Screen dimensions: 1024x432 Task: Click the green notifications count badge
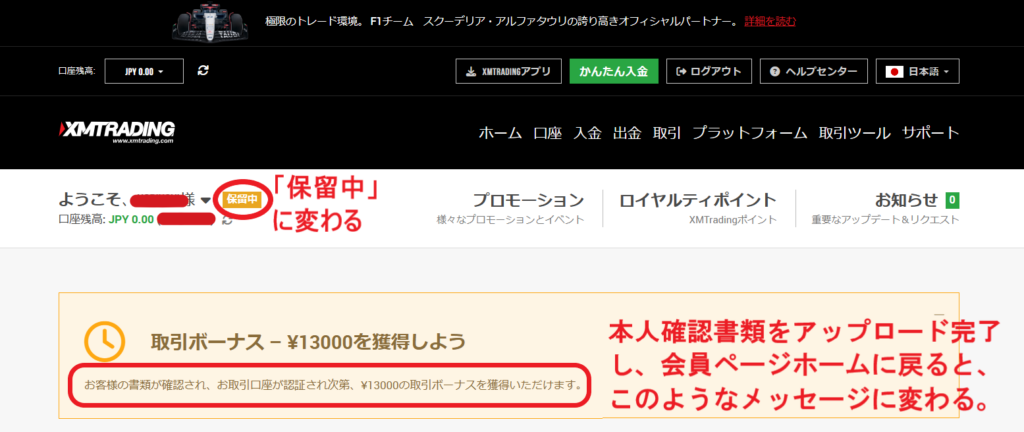click(x=952, y=200)
